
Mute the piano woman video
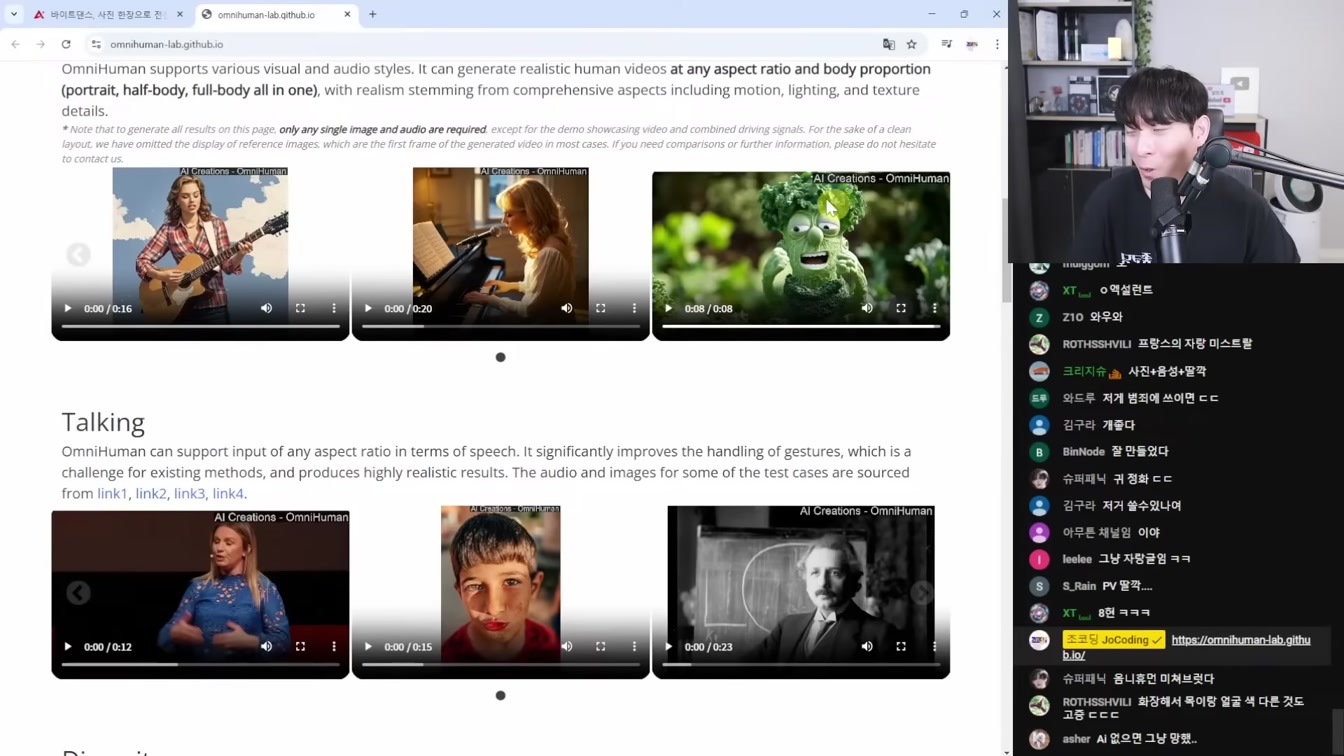567,308
